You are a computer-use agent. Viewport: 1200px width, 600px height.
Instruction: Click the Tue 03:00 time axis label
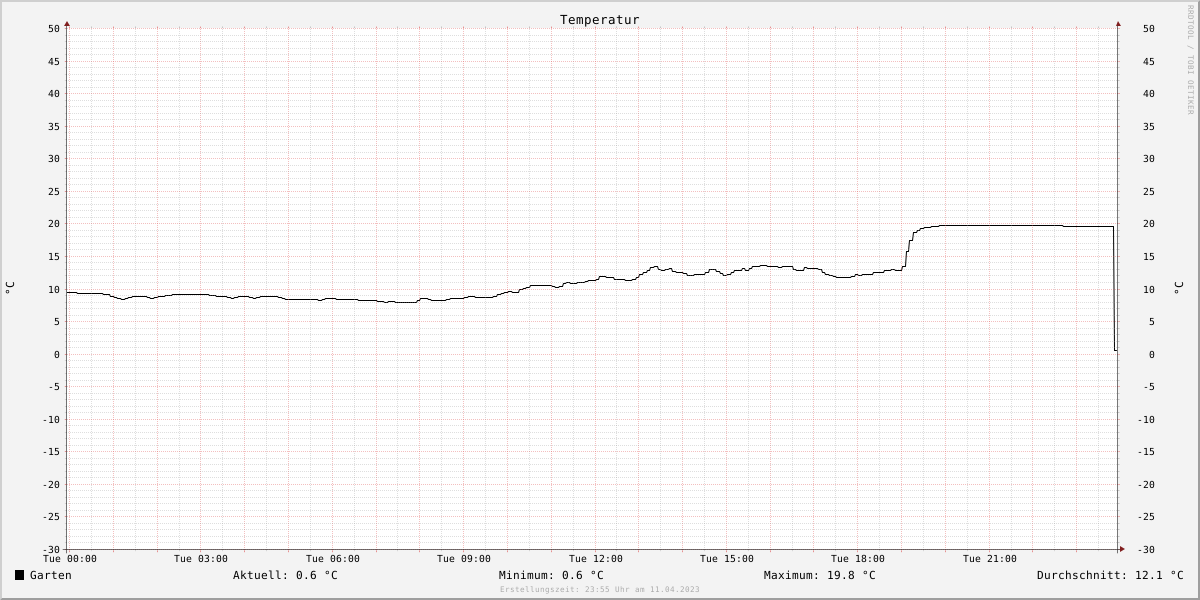tap(201, 559)
